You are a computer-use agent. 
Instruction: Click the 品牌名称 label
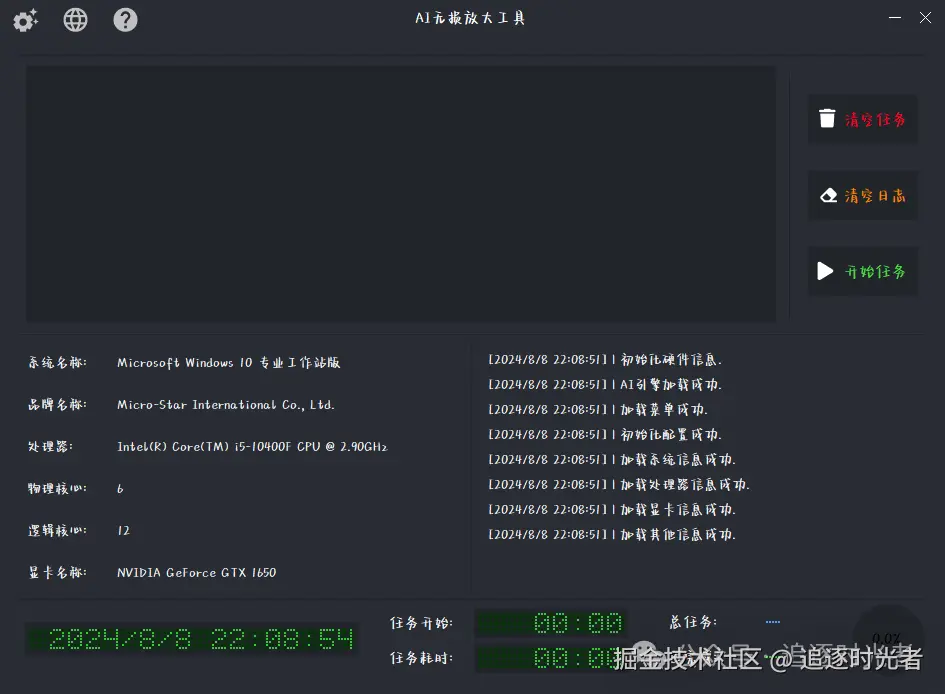pos(57,404)
